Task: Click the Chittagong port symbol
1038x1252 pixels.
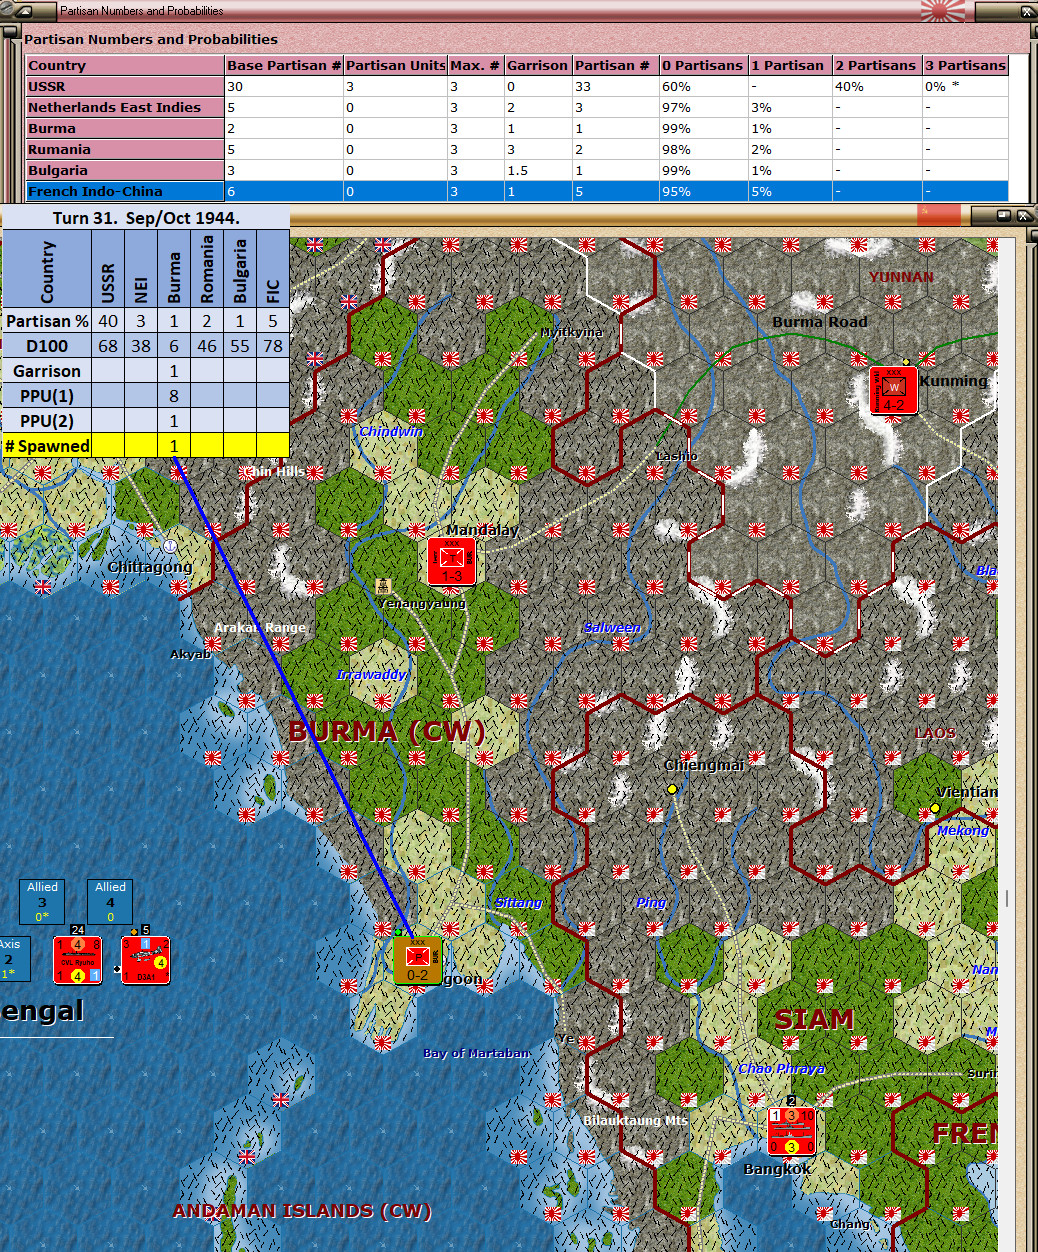Action: pyautogui.click(x=170, y=546)
